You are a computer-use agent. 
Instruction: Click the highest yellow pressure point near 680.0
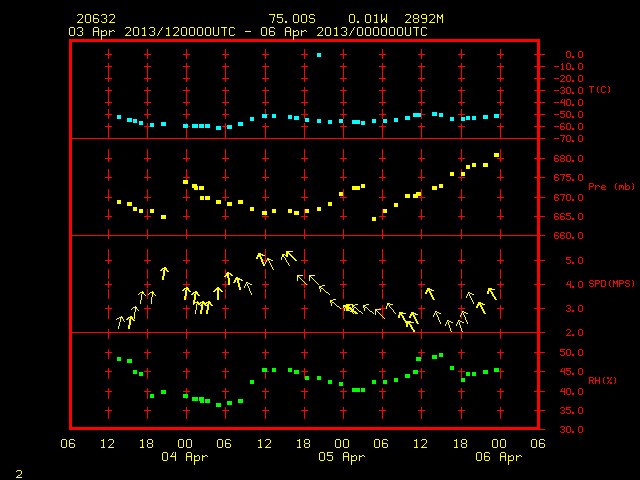click(x=497, y=155)
